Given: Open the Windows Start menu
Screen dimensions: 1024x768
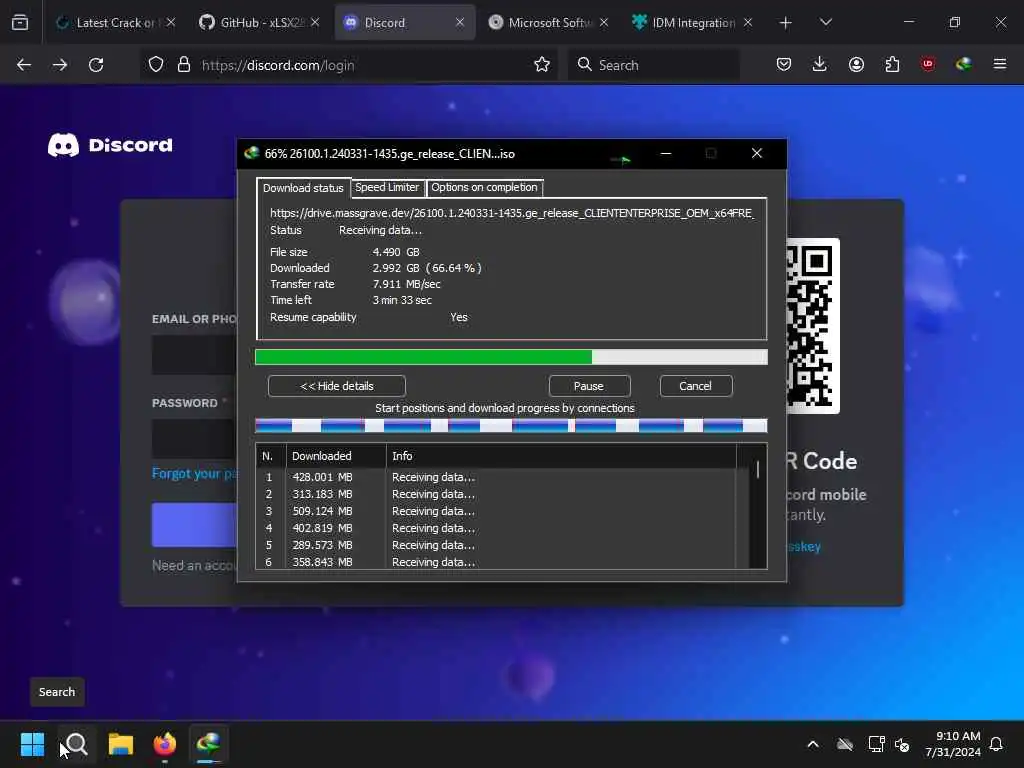Looking at the screenshot, I should (x=33, y=744).
